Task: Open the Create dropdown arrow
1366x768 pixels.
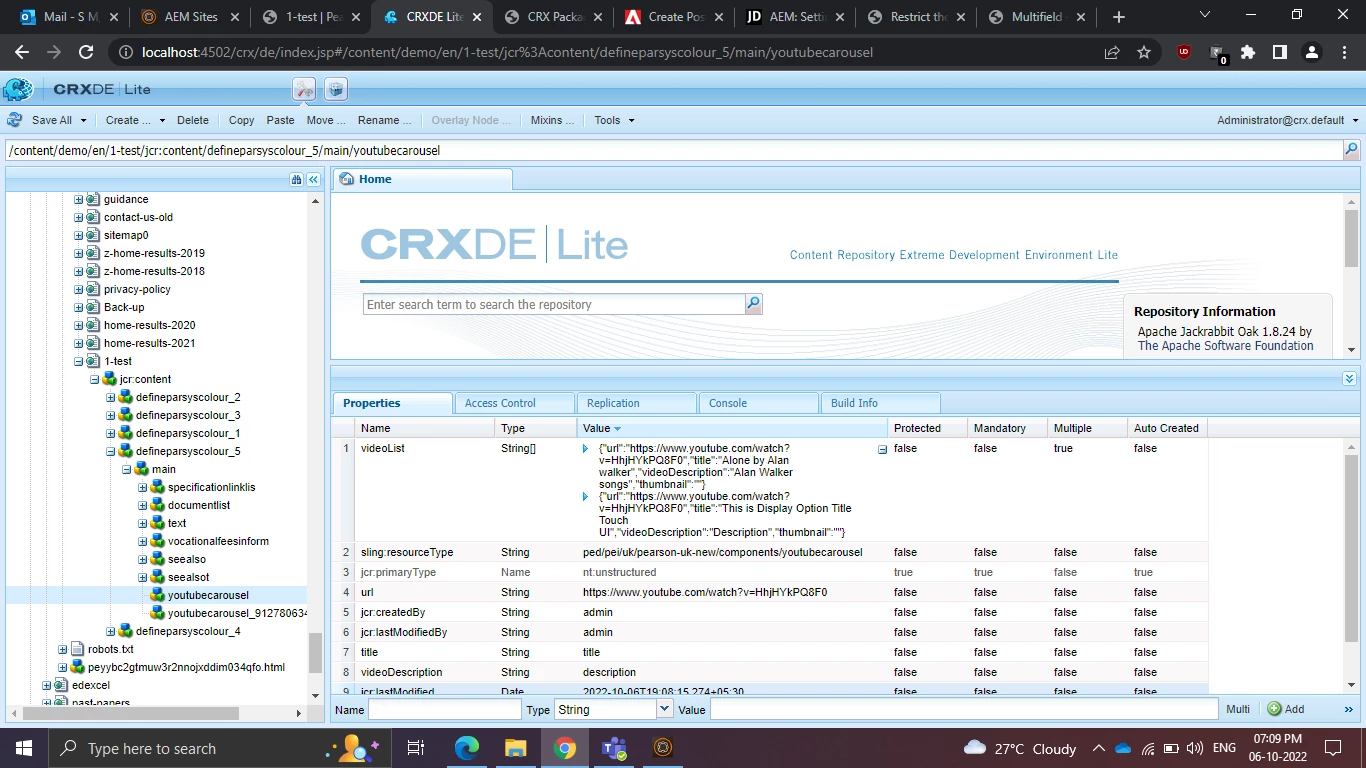Action: 162,120
